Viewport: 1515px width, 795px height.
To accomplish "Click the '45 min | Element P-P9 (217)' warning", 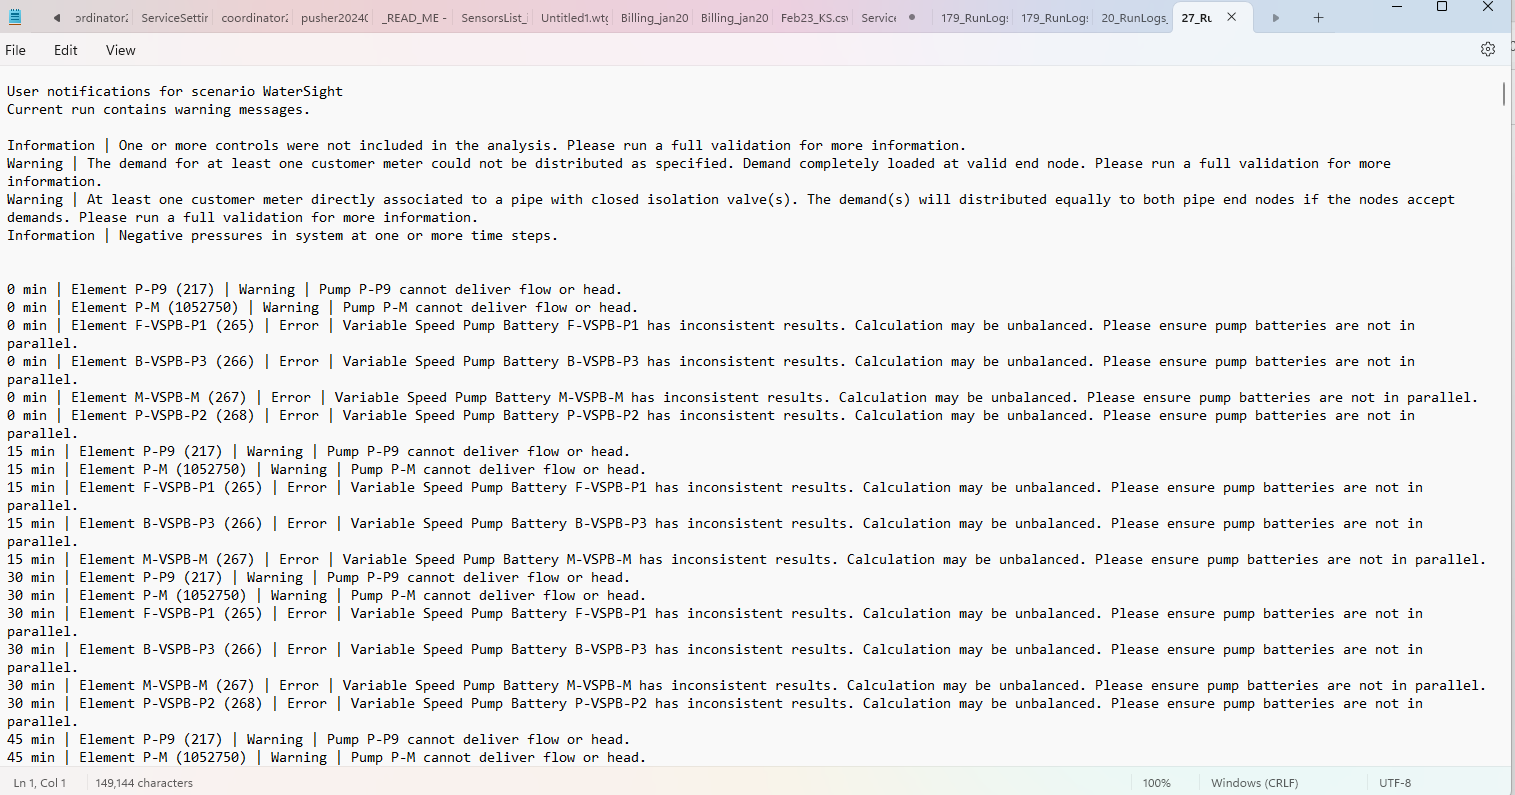I will [319, 739].
